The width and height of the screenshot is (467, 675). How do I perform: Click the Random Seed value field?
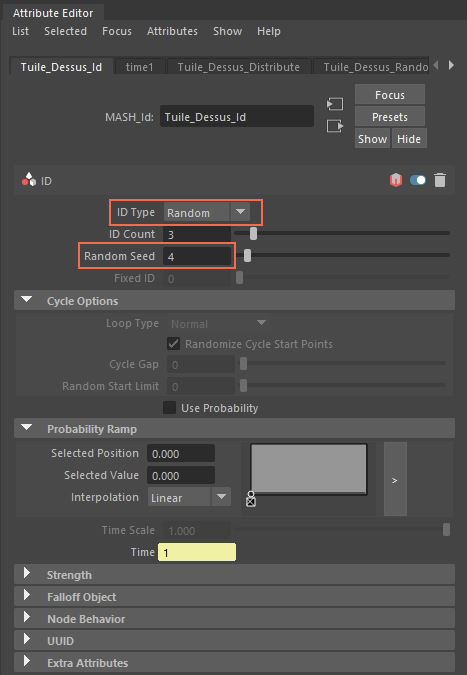[x=197, y=256]
